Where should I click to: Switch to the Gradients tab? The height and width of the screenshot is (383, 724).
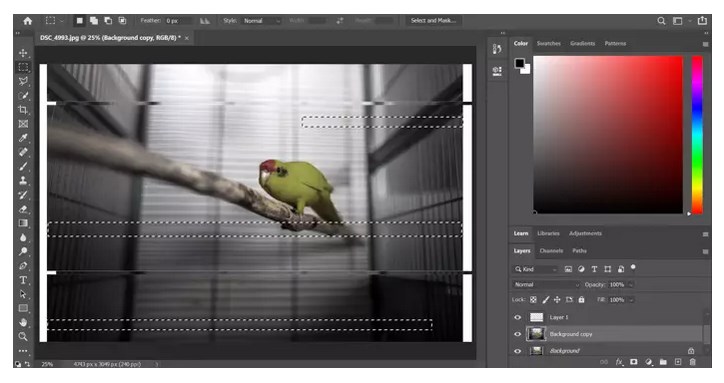pyautogui.click(x=582, y=43)
